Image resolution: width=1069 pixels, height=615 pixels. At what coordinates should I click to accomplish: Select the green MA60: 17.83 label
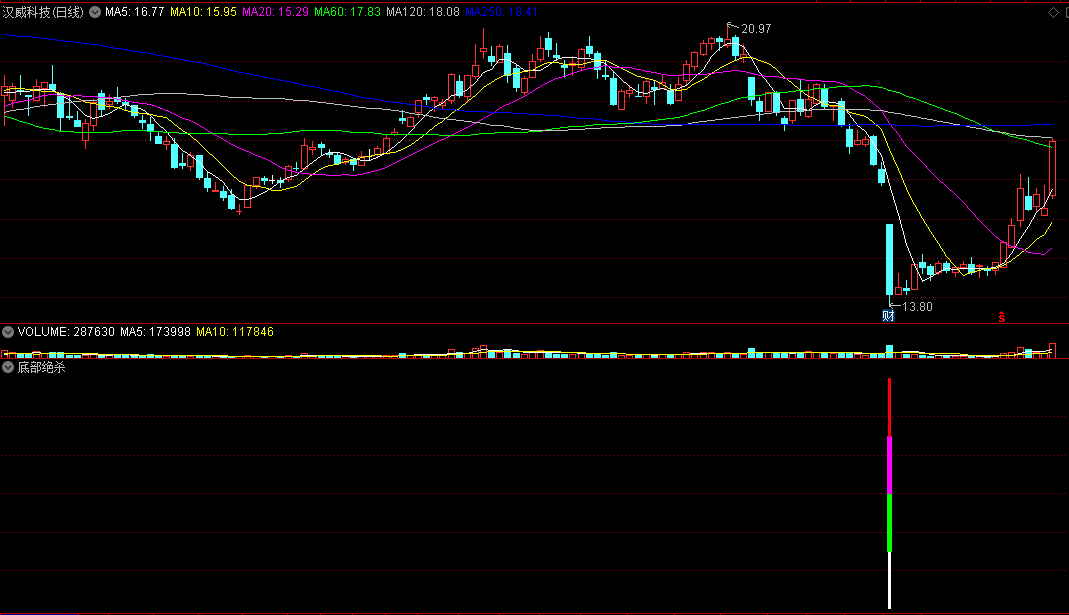click(347, 12)
